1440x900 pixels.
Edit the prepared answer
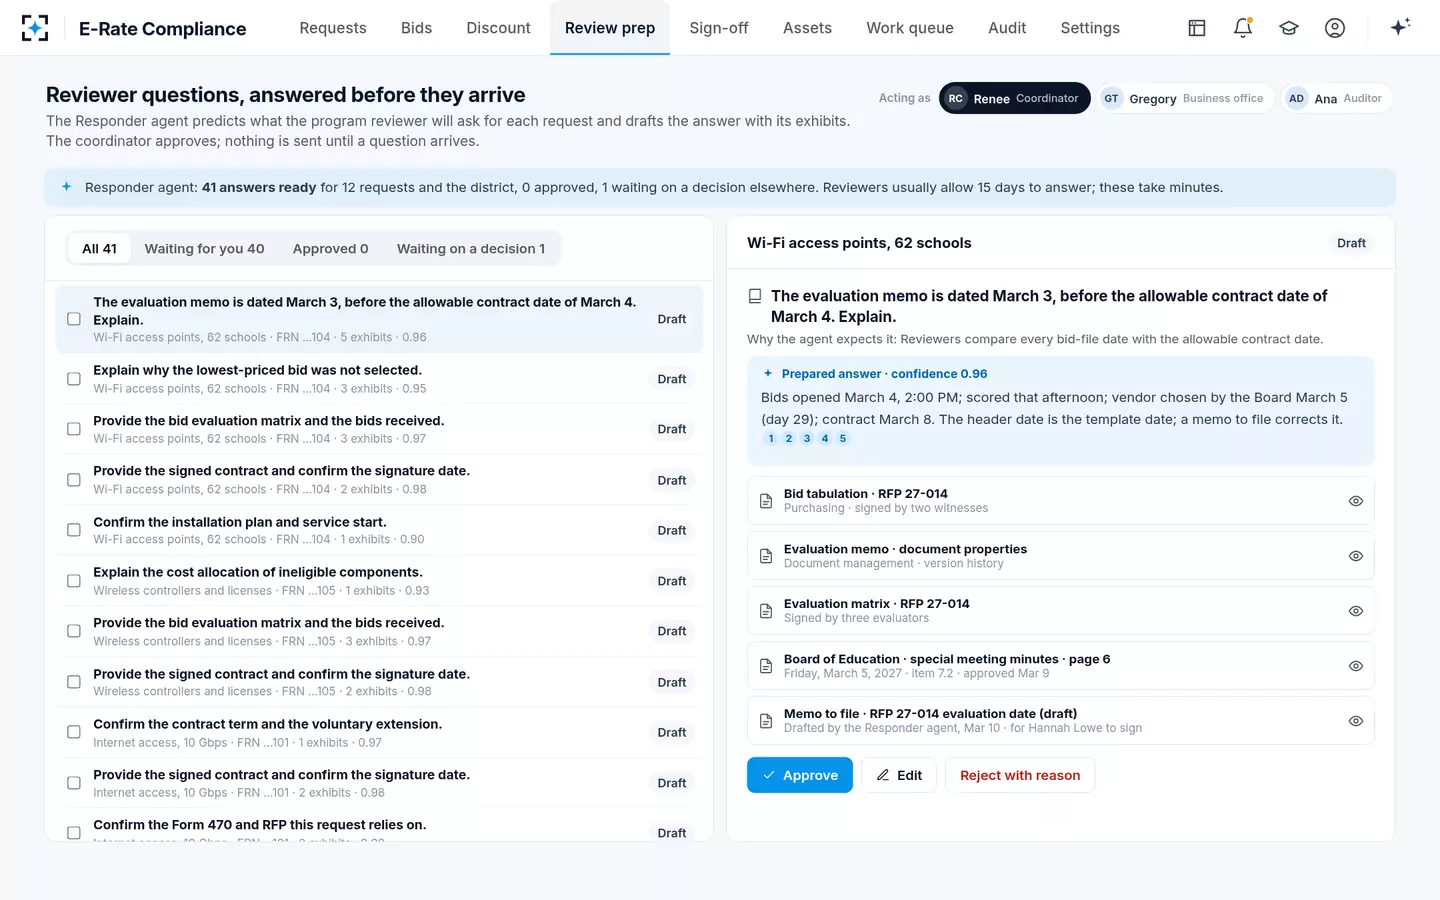899,775
